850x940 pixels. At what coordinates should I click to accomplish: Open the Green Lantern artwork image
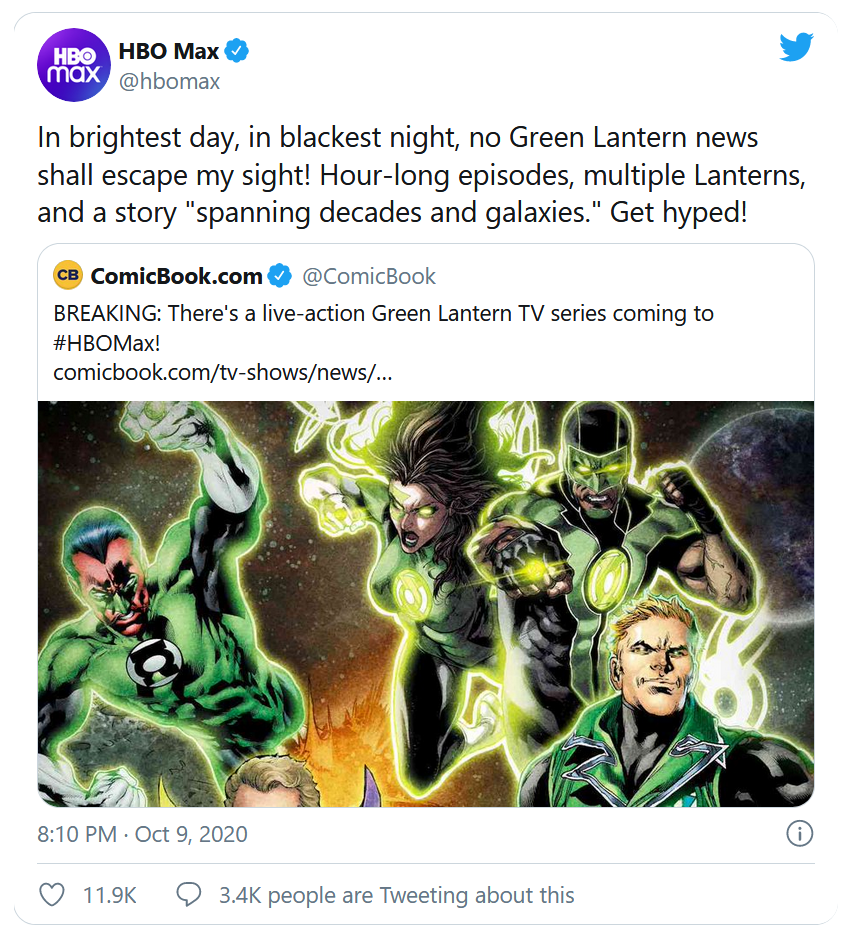(x=425, y=603)
